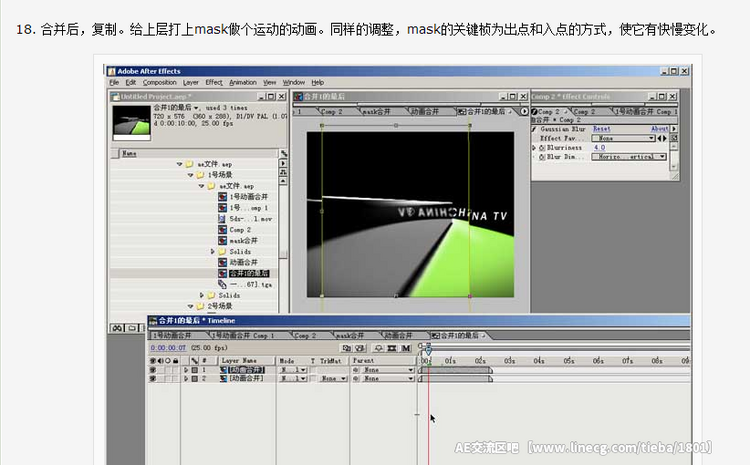
Task: Open layer 1 Parent None dropdown
Action: 387,370
